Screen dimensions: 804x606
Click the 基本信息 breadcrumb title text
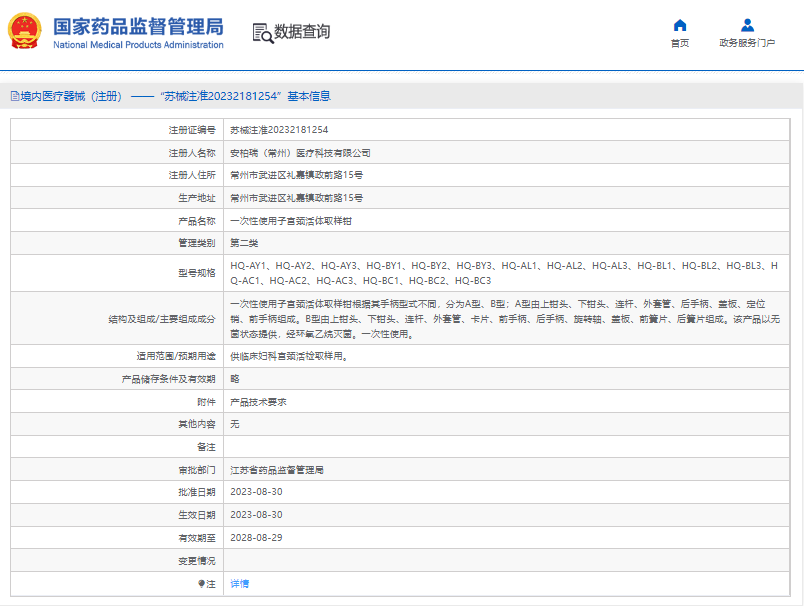click(309, 97)
